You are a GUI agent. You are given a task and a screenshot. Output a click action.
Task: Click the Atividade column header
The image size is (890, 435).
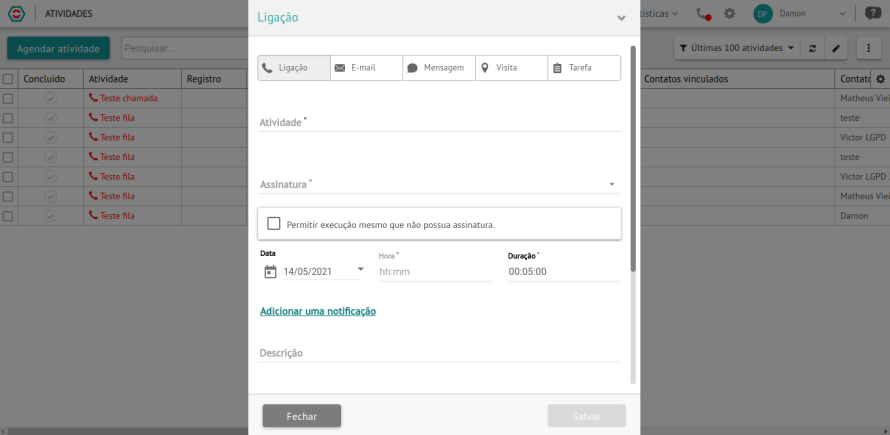[x=132, y=79]
